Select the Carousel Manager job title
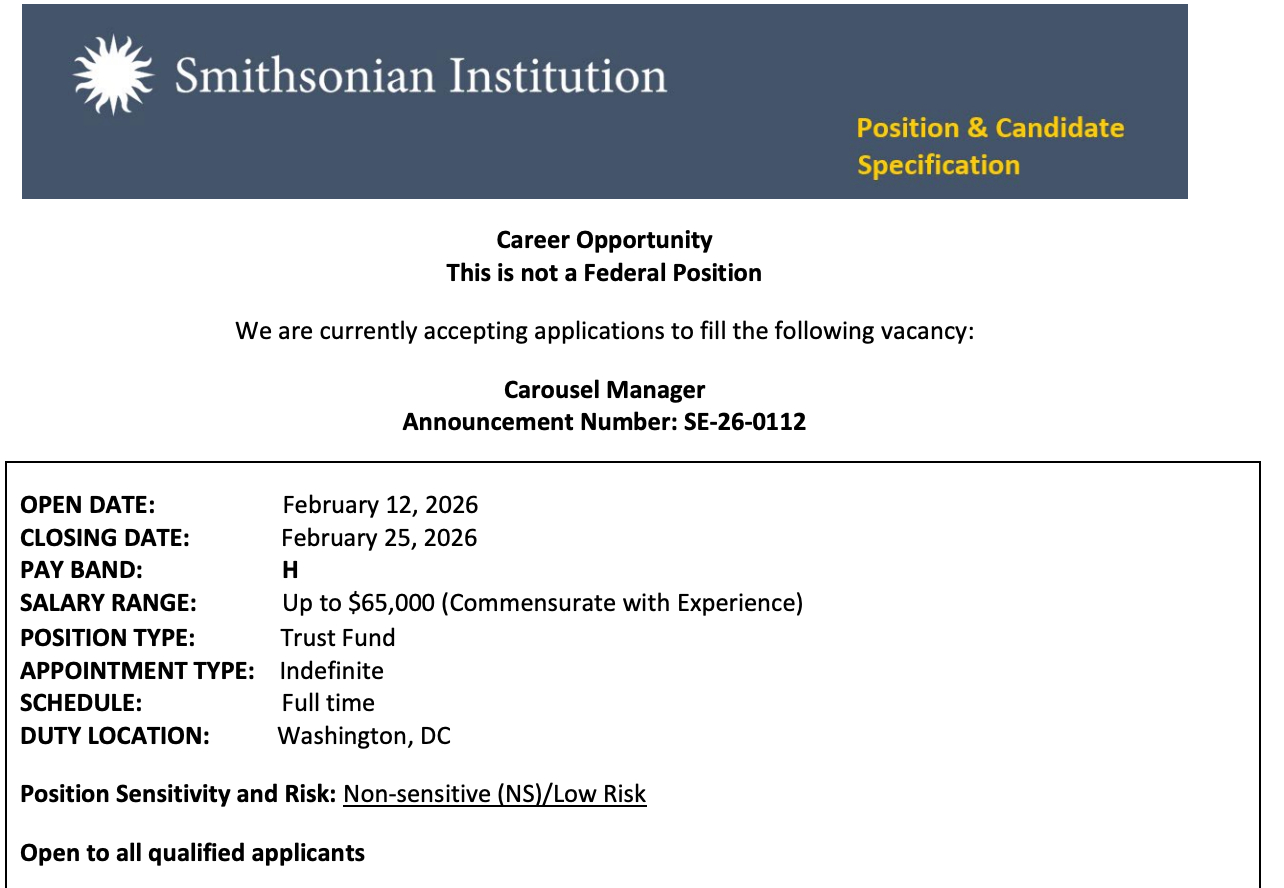This screenshot has height=888, width=1284. (x=604, y=389)
